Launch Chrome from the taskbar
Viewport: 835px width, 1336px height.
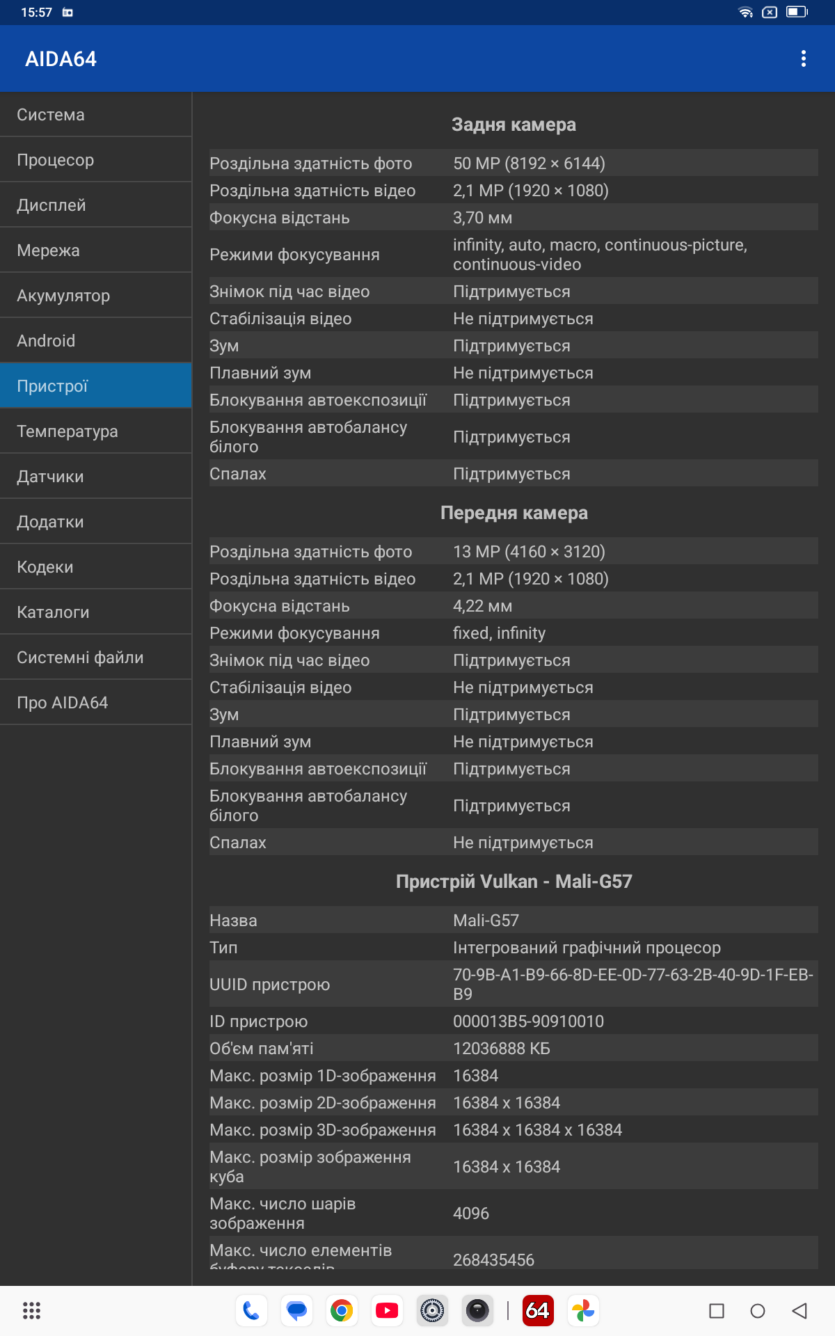tap(342, 1310)
